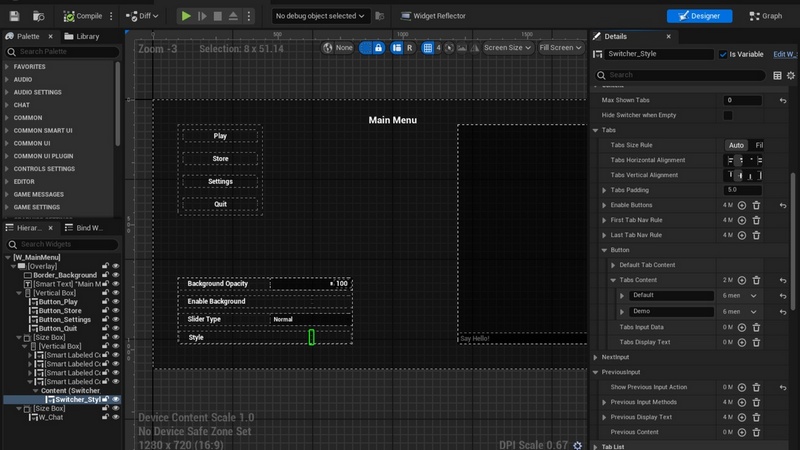Click the Background Opacity value slider

pyautogui.click(x=310, y=284)
